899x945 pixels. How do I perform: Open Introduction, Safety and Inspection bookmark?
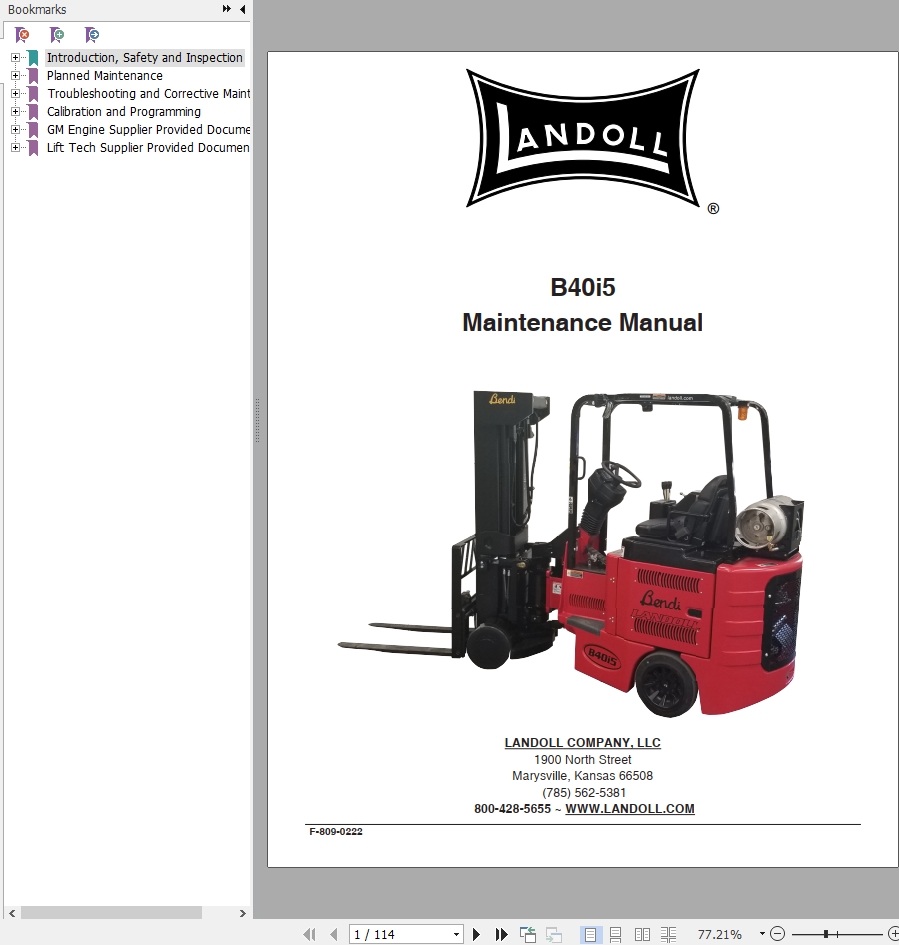[145, 58]
